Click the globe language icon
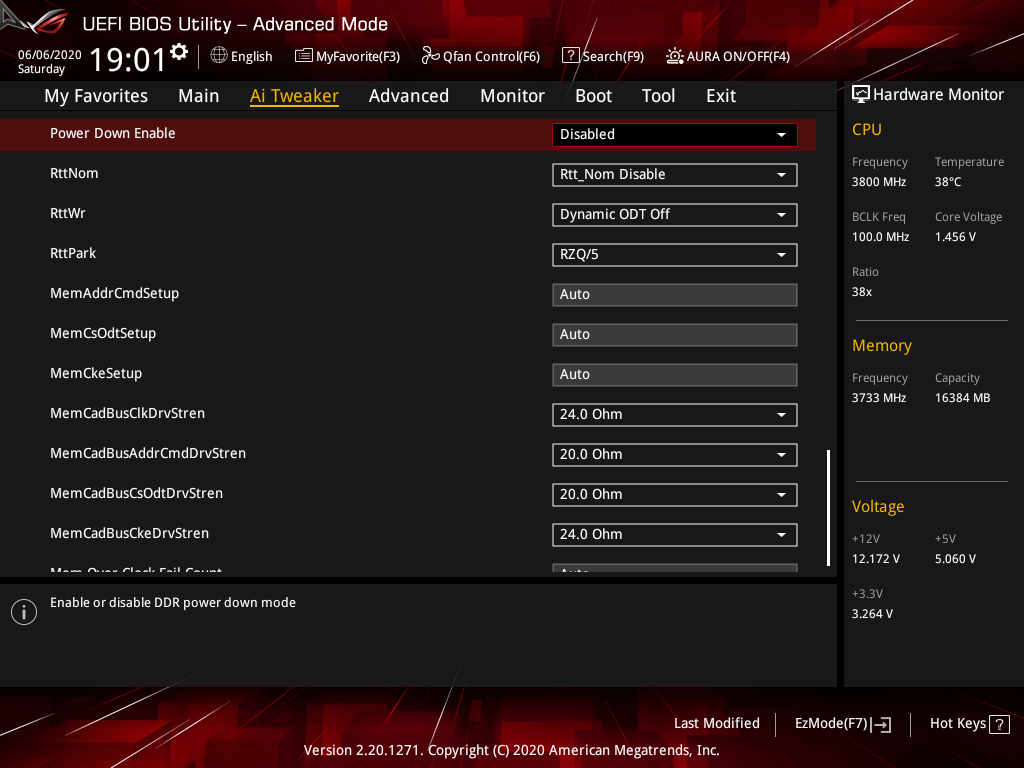This screenshot has height=768, width=1024. (219, 56)
